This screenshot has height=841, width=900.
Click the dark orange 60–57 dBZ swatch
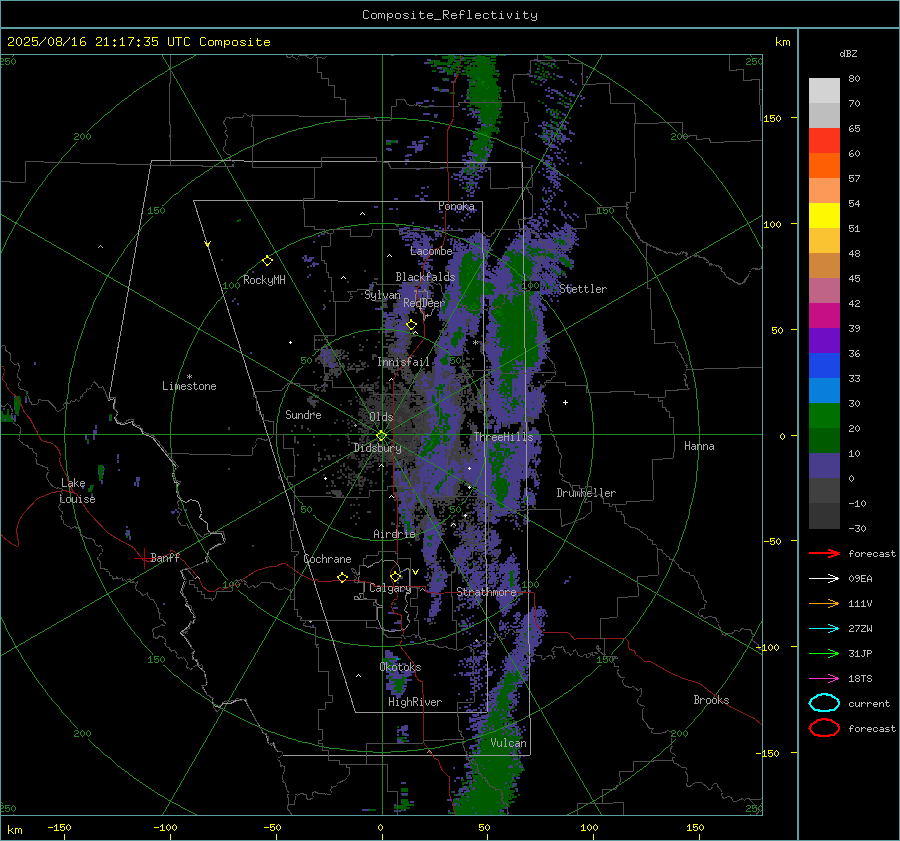[824, 166]
